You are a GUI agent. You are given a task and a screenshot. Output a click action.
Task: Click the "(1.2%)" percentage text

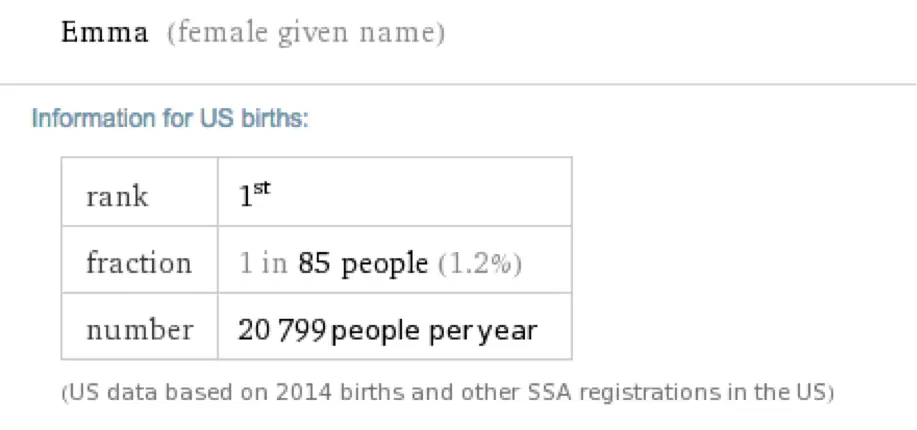[481, 263]
